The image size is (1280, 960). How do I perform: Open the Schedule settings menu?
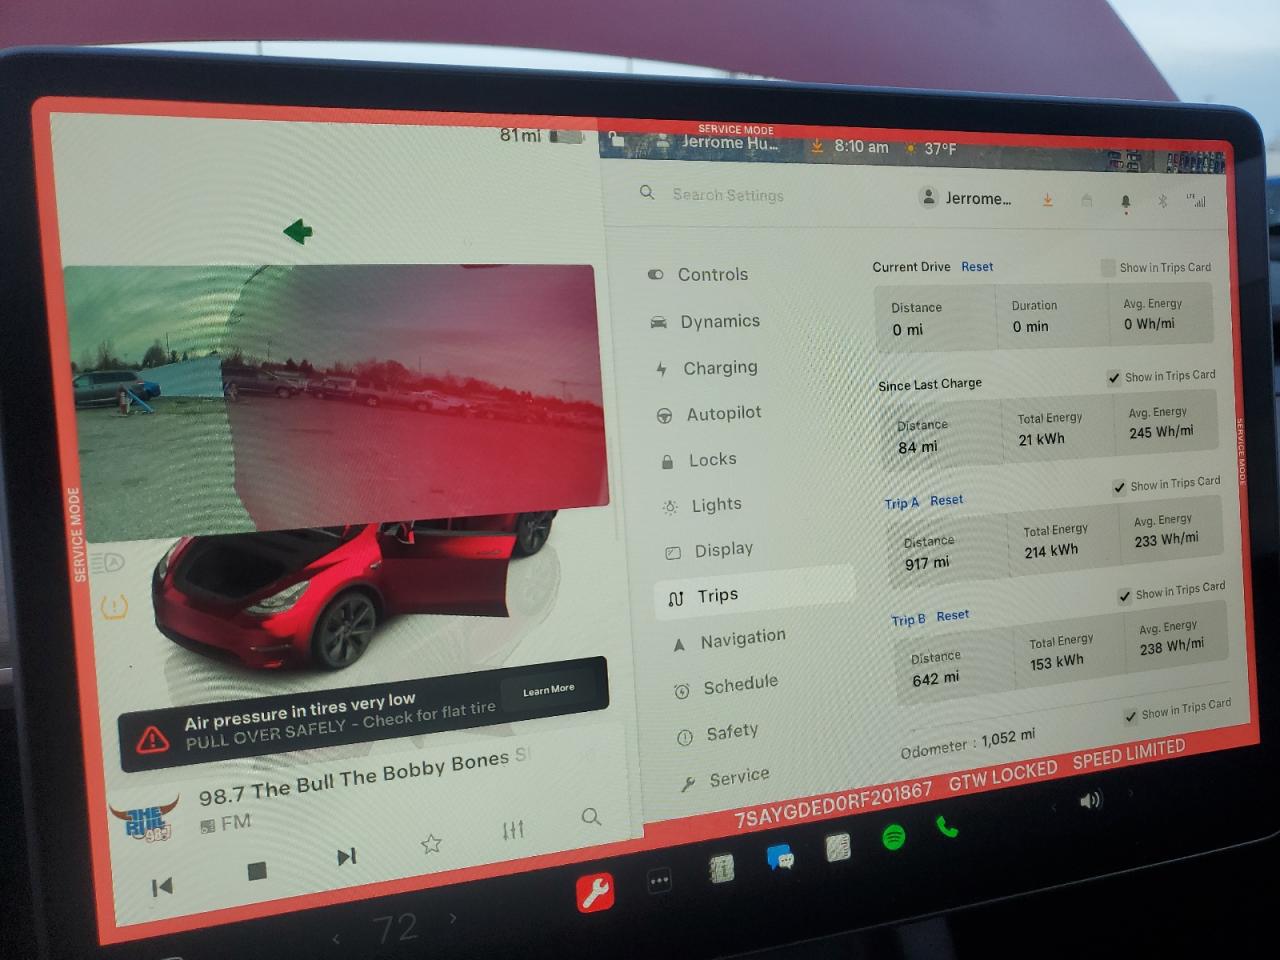click(727, 686)
